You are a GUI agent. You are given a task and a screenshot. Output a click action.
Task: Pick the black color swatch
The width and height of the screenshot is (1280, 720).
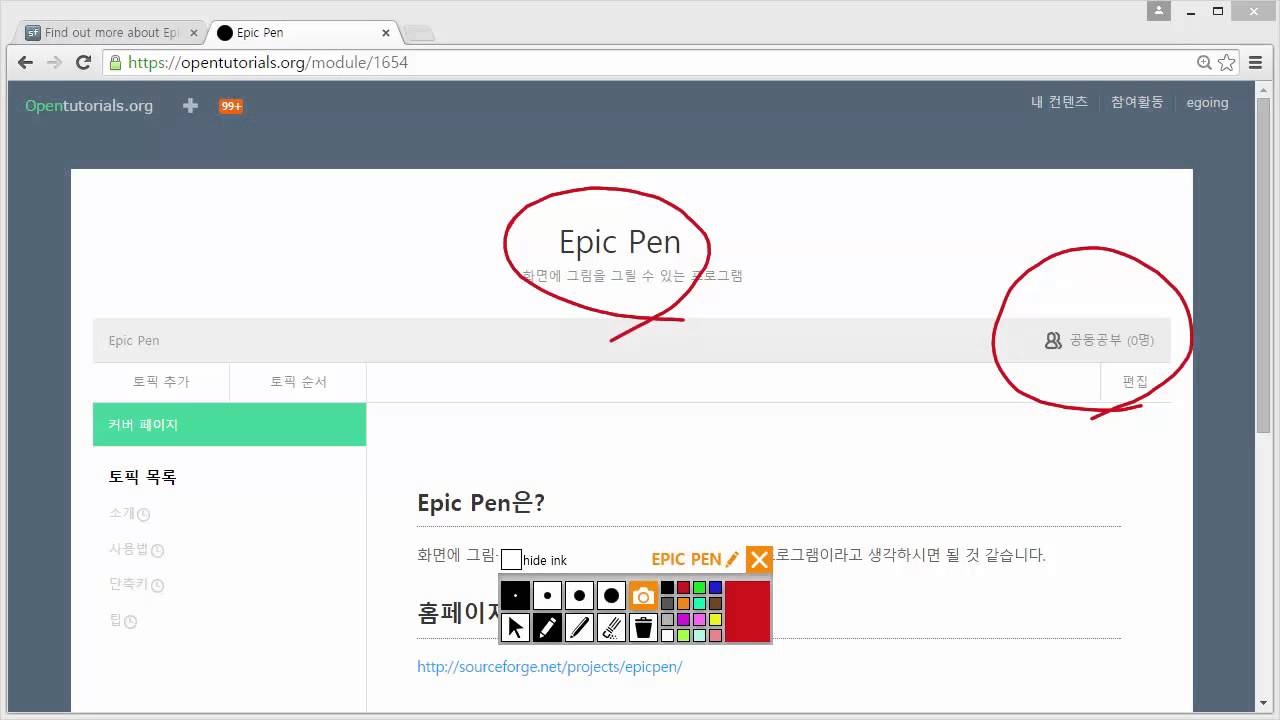click(667, 587)
